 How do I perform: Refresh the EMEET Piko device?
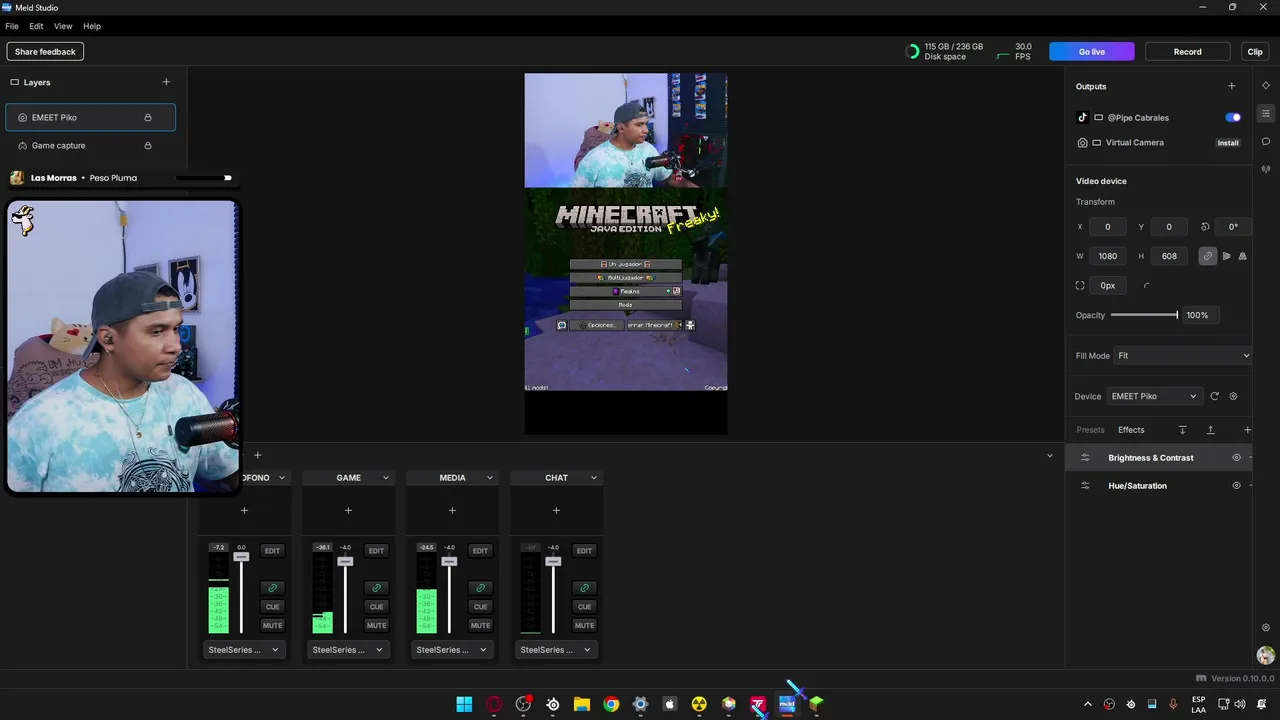(1215, 396)
